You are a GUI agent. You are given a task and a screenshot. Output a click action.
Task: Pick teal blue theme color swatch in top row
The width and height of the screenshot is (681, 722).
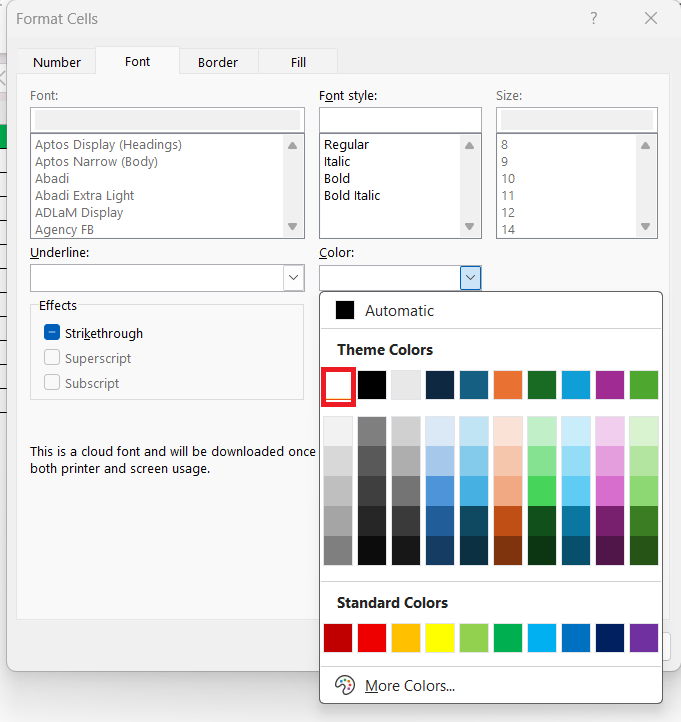tap(474, 385)
